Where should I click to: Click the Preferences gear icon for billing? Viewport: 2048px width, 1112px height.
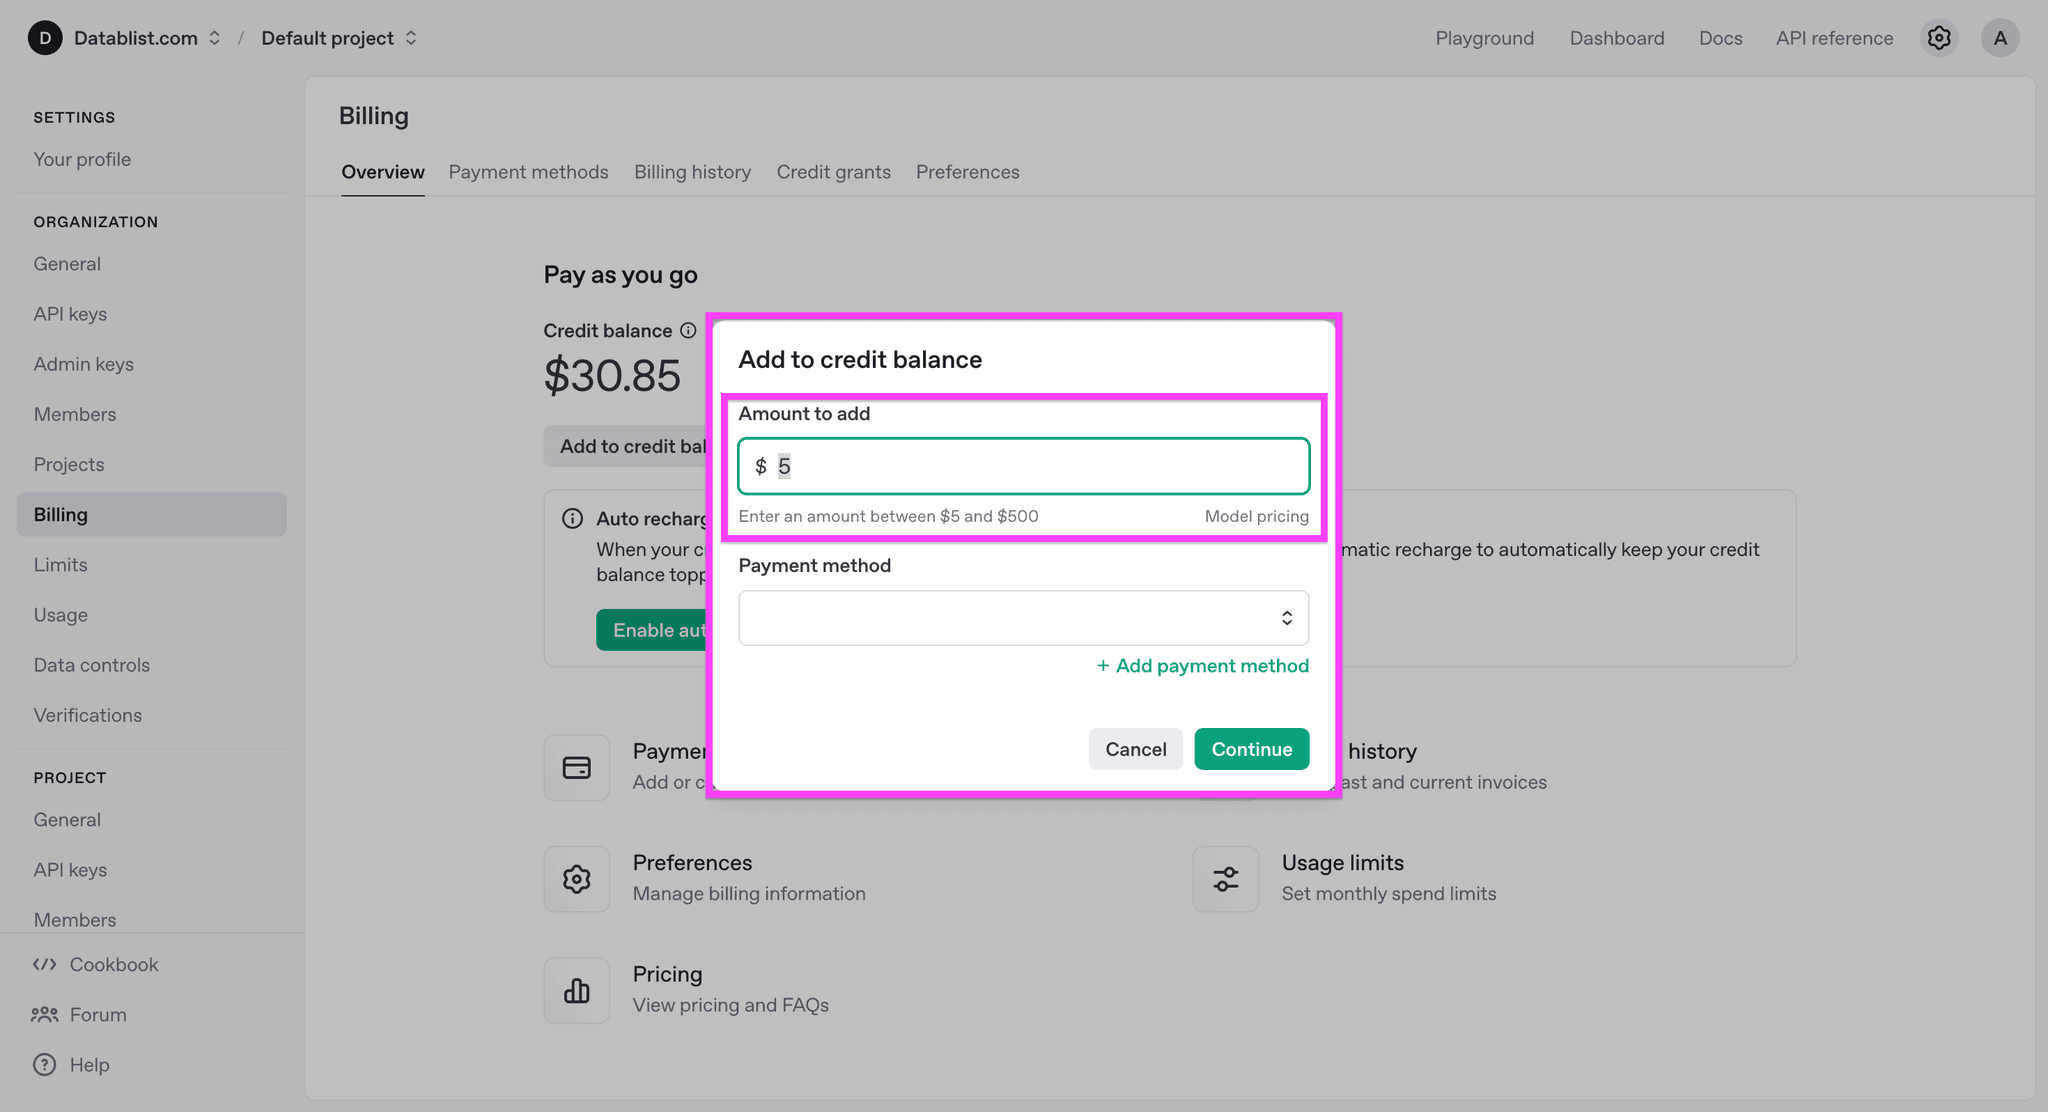click(577, 879)
